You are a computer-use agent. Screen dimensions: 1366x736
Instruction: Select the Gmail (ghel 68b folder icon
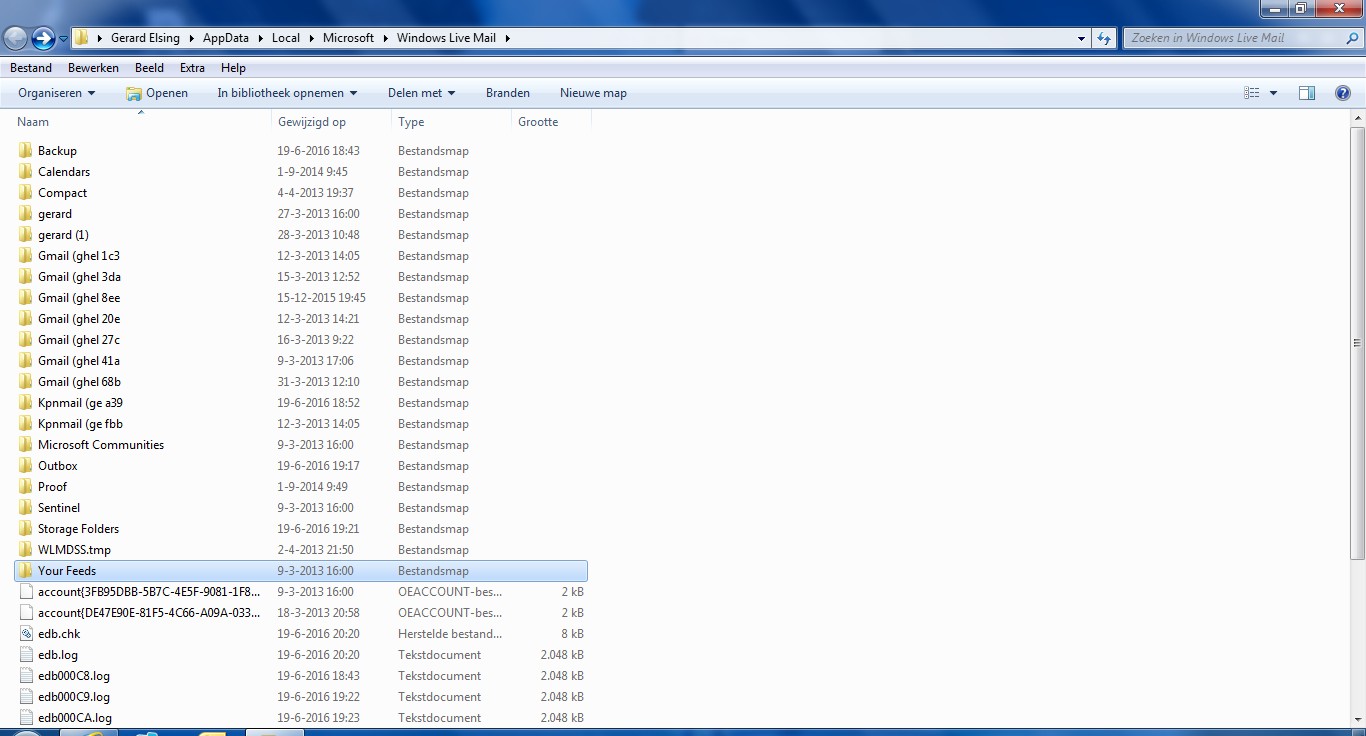point(26,382)
